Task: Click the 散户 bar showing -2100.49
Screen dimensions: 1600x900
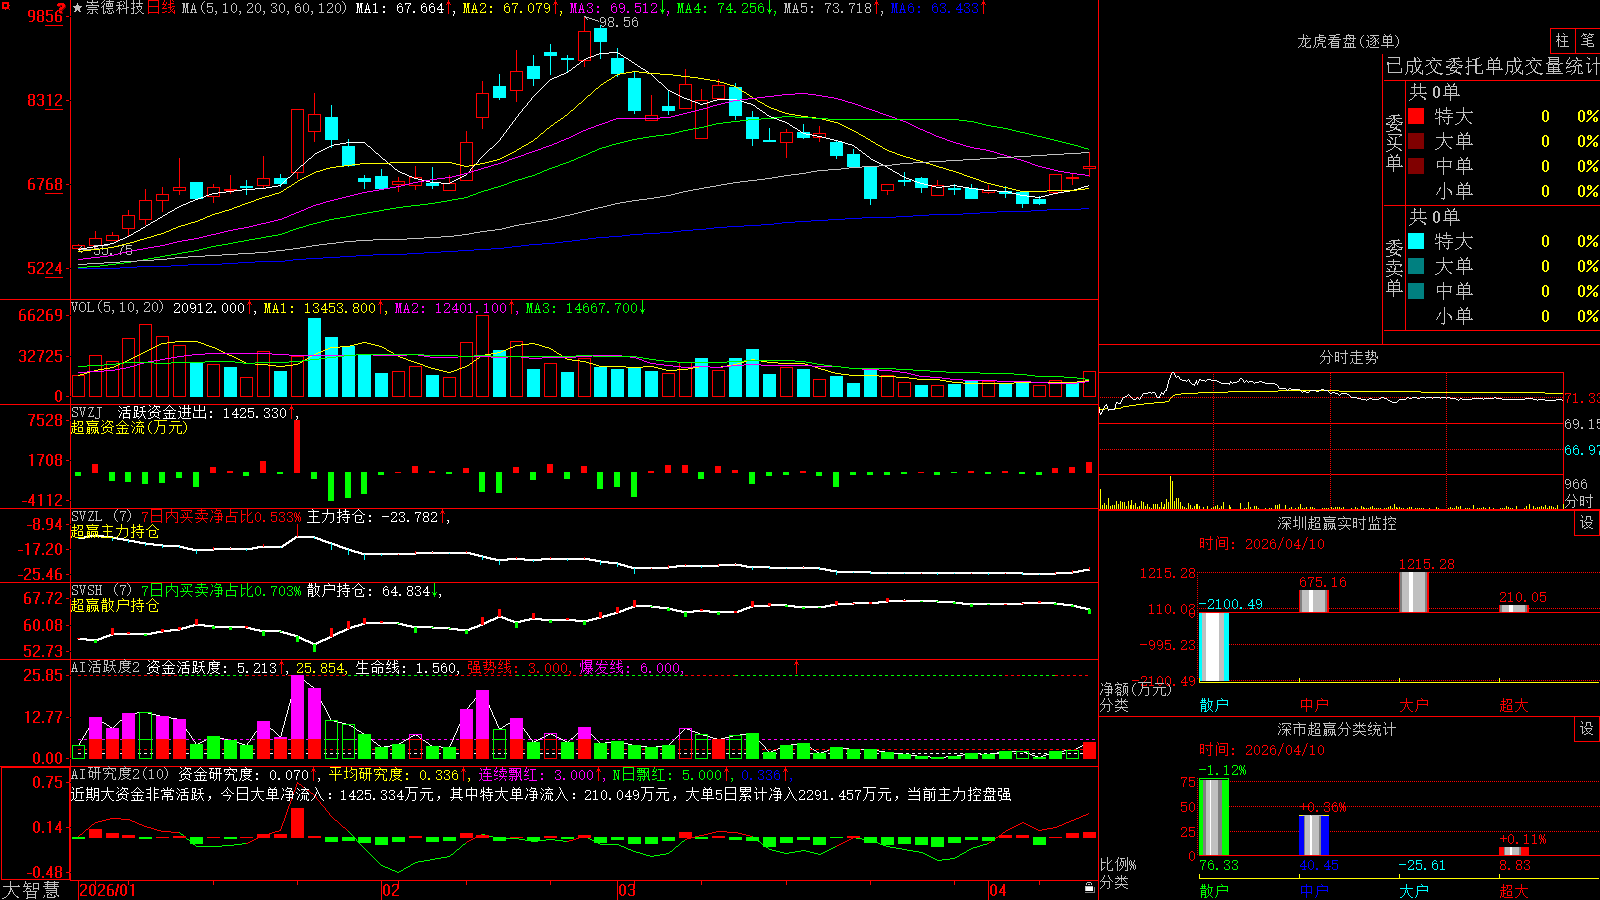Action: pyautogui.click(x=1214, y=647)
